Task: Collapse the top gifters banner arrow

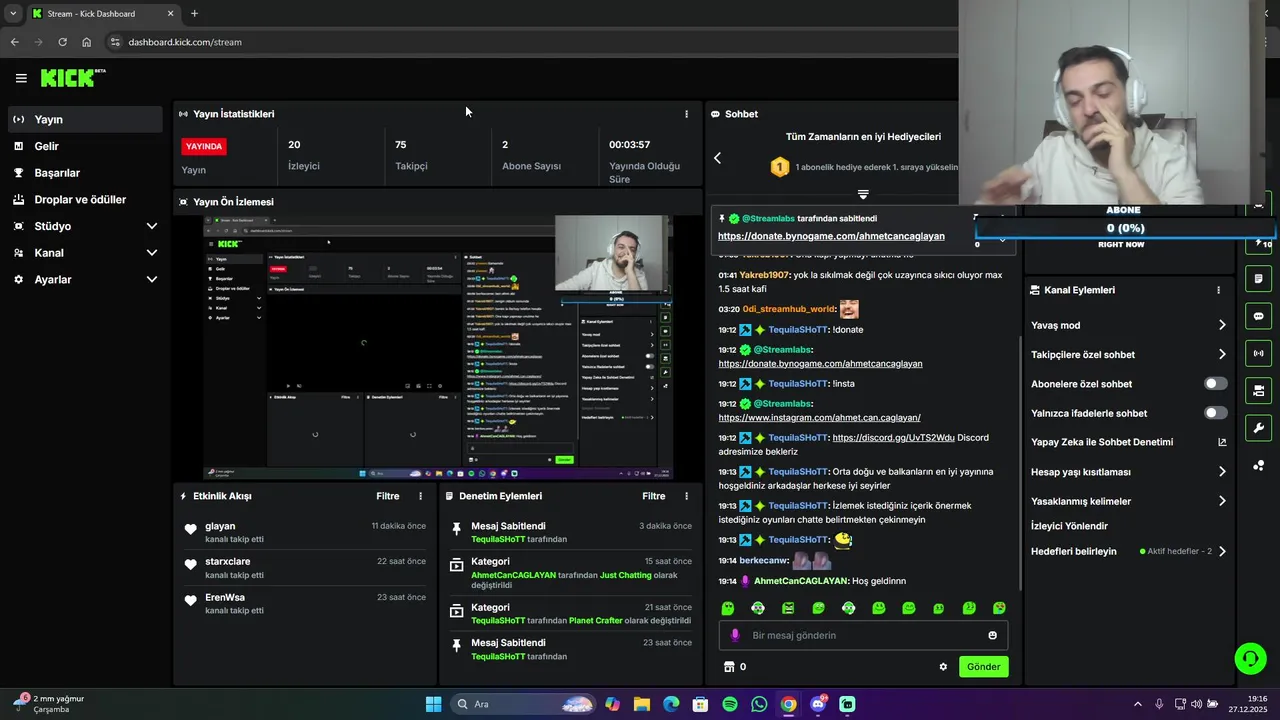Action: [863, 194]
